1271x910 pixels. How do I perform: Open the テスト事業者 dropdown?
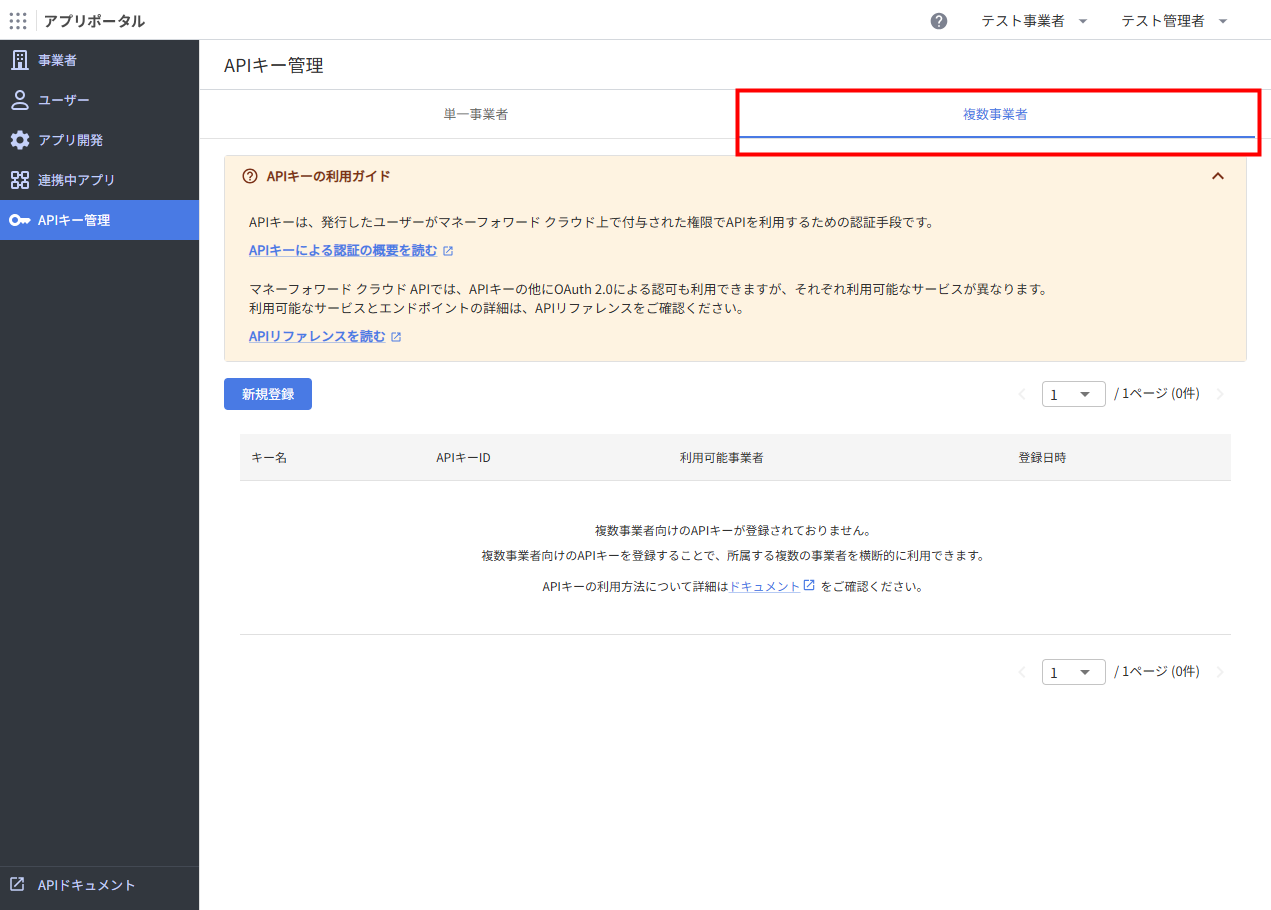coord(1034,21)
